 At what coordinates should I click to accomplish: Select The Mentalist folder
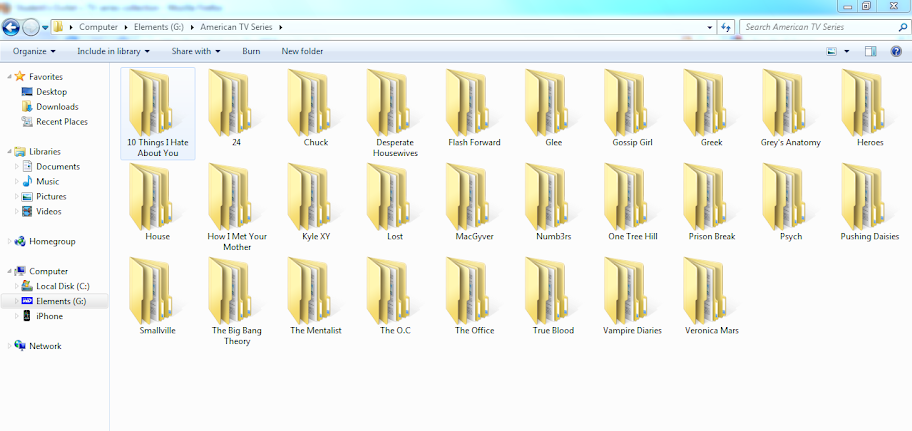(x=316, y=297)
